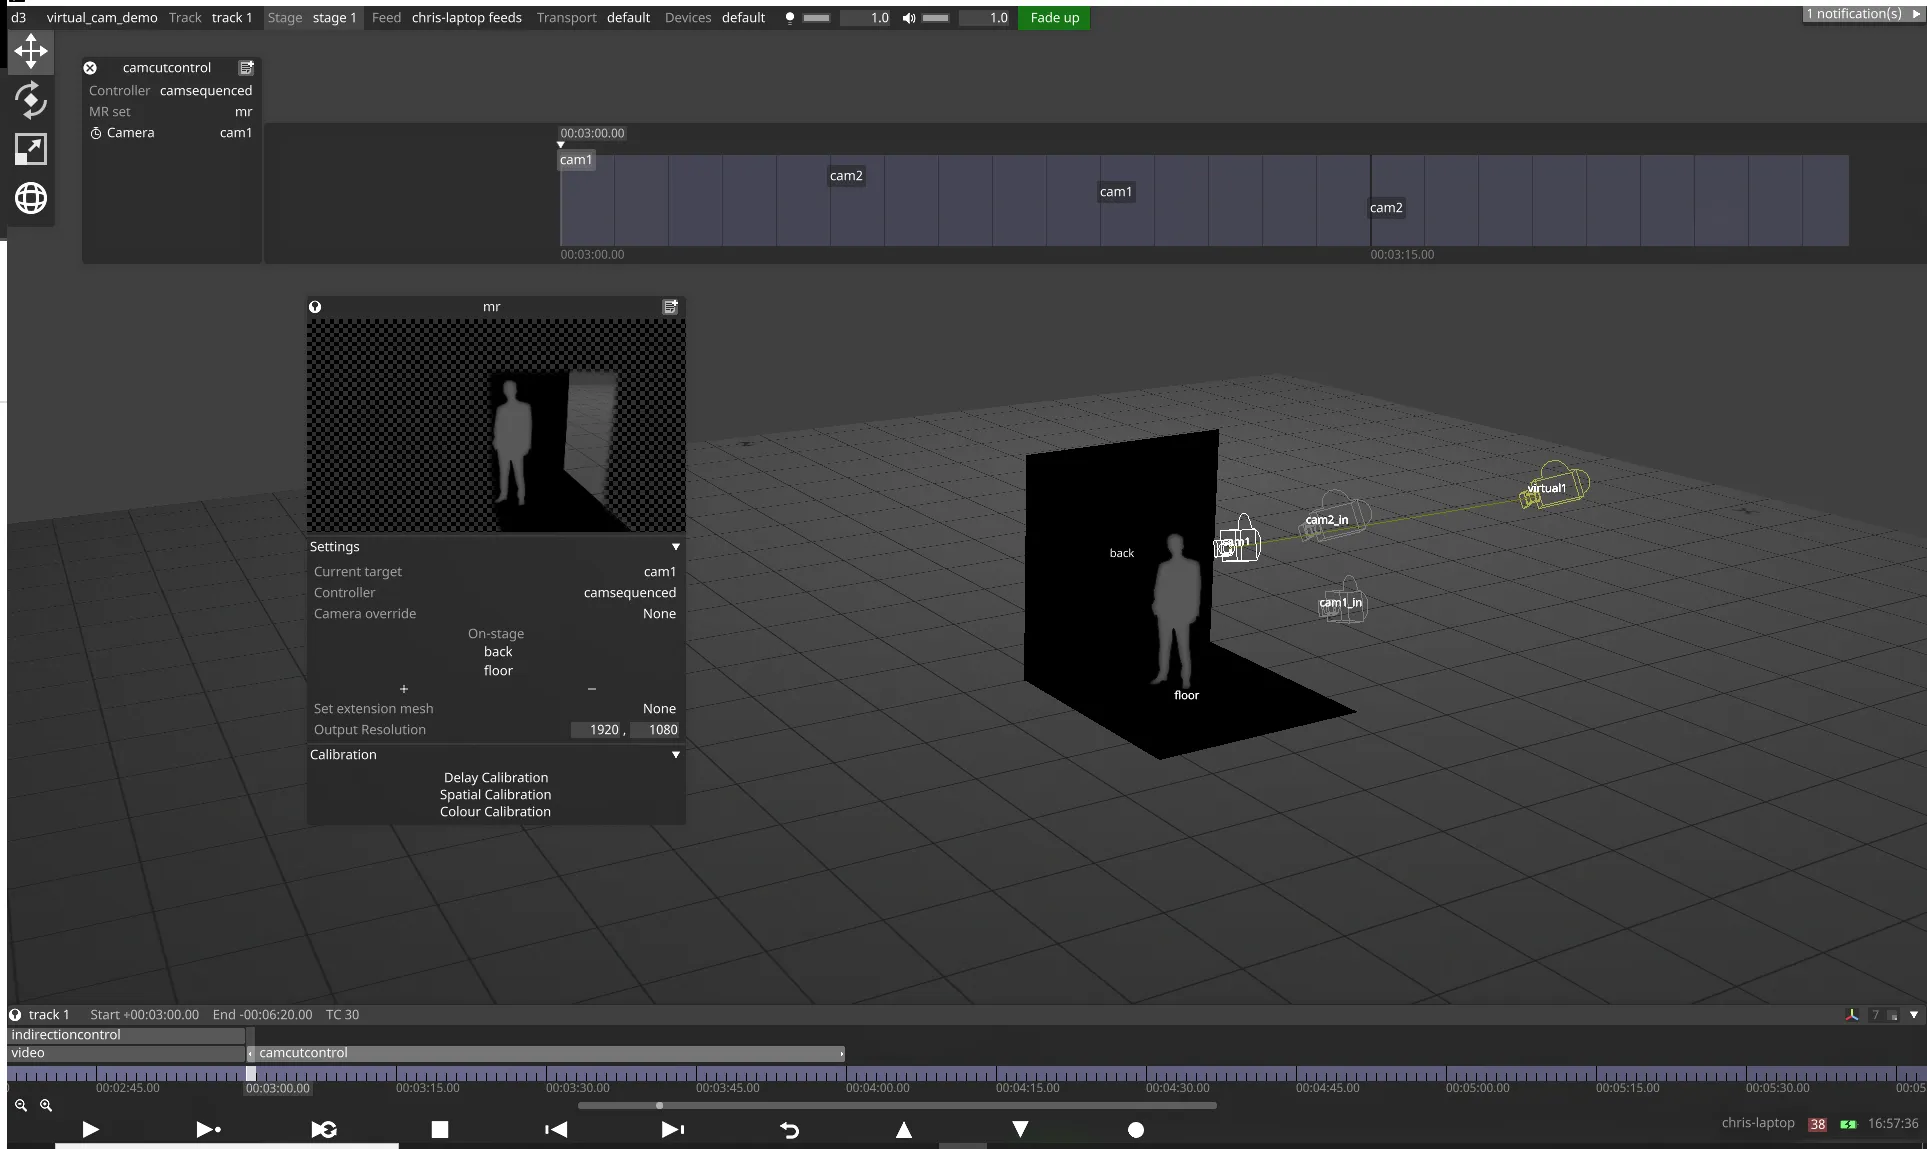Select the scale tool icon
This screenshot has height=1149, width=1927.
[31, 149]
